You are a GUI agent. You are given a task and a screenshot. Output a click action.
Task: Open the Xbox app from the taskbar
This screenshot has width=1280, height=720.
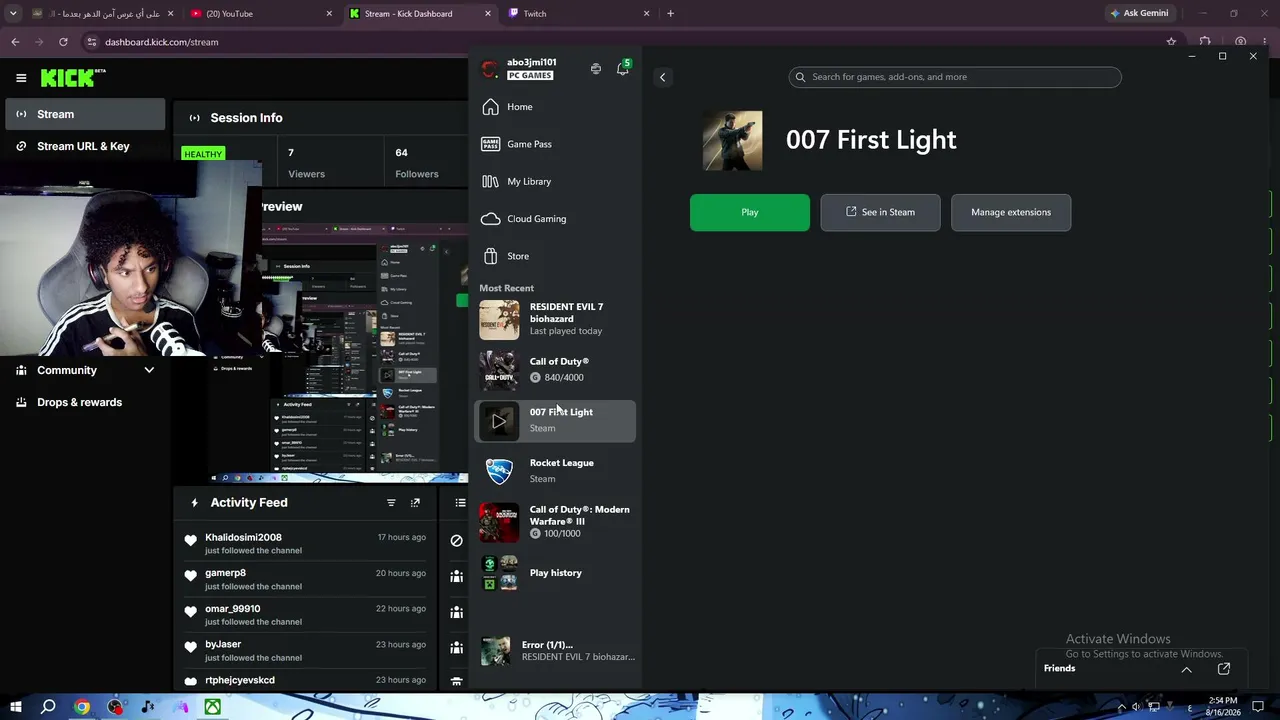[213, 707]
